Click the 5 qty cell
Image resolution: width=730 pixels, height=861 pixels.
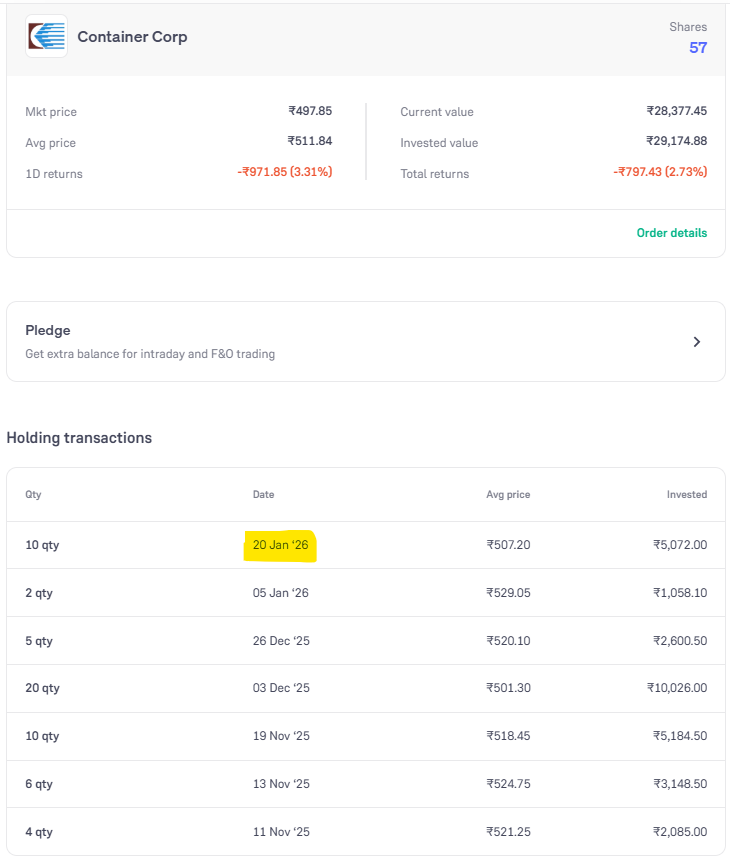(x=39, y=641)
